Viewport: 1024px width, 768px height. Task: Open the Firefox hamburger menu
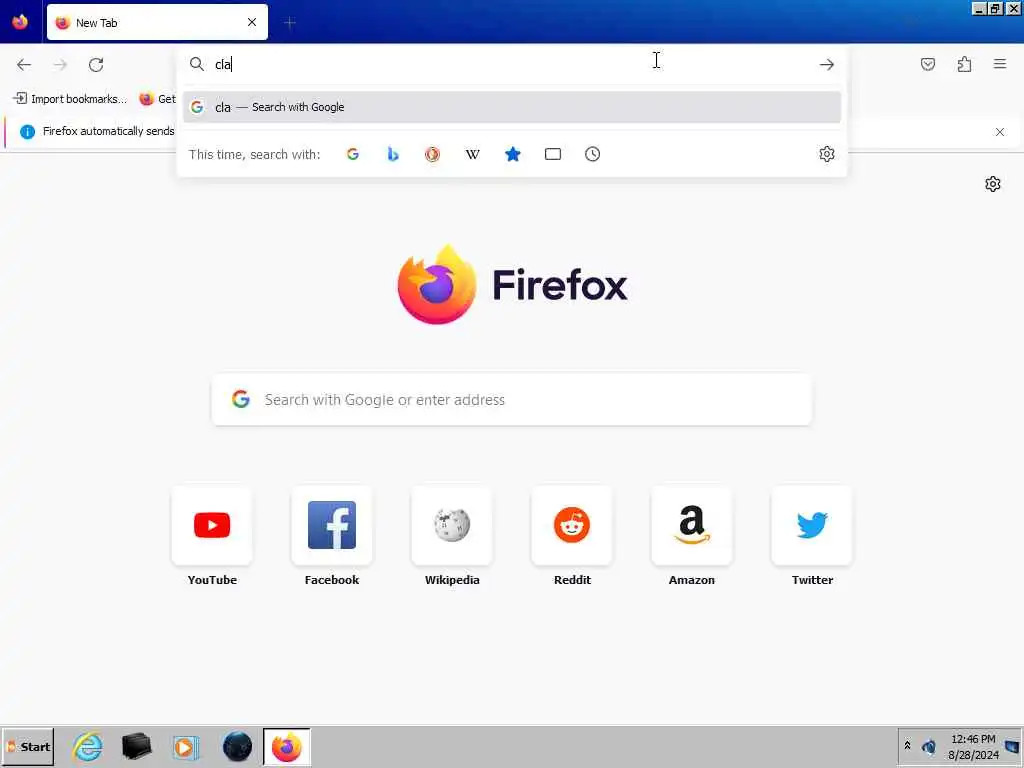(x=1000, y=64)
